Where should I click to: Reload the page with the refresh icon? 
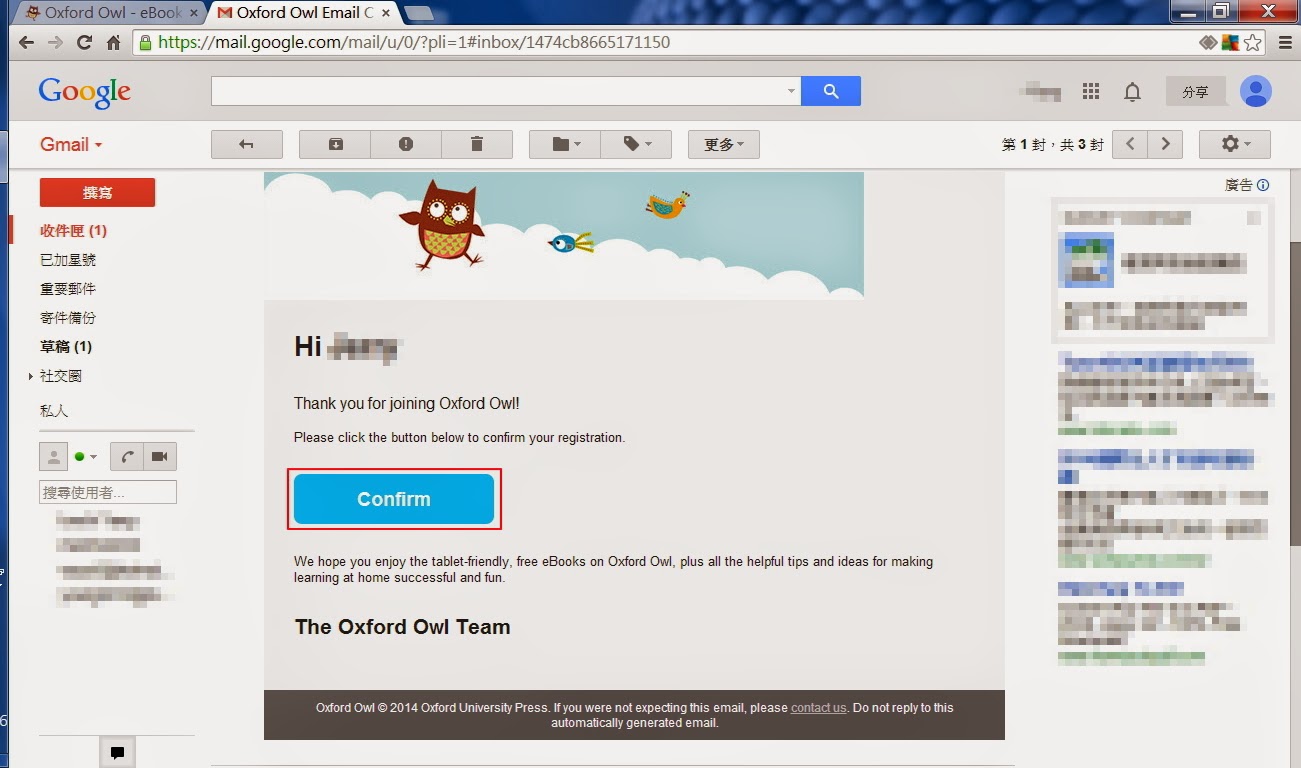click(84, 43)
